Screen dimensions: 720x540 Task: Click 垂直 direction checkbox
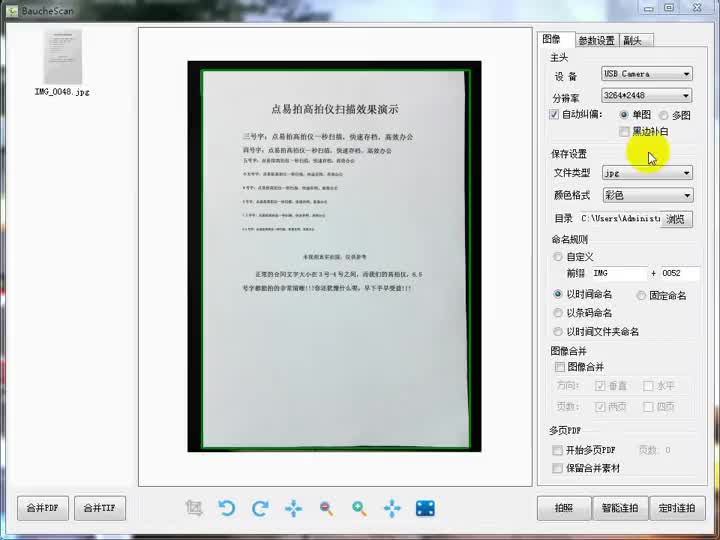(x=600, y=386)
